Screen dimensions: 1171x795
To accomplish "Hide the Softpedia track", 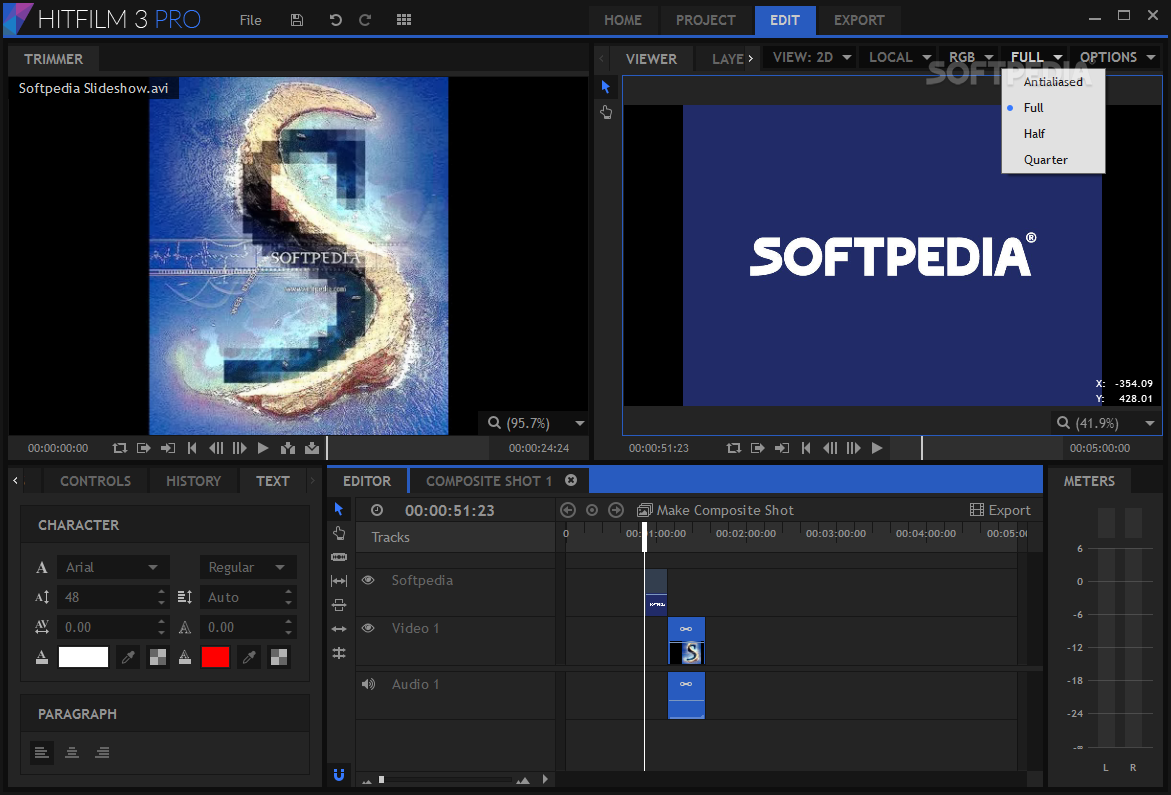I will [x=368, y=580].
